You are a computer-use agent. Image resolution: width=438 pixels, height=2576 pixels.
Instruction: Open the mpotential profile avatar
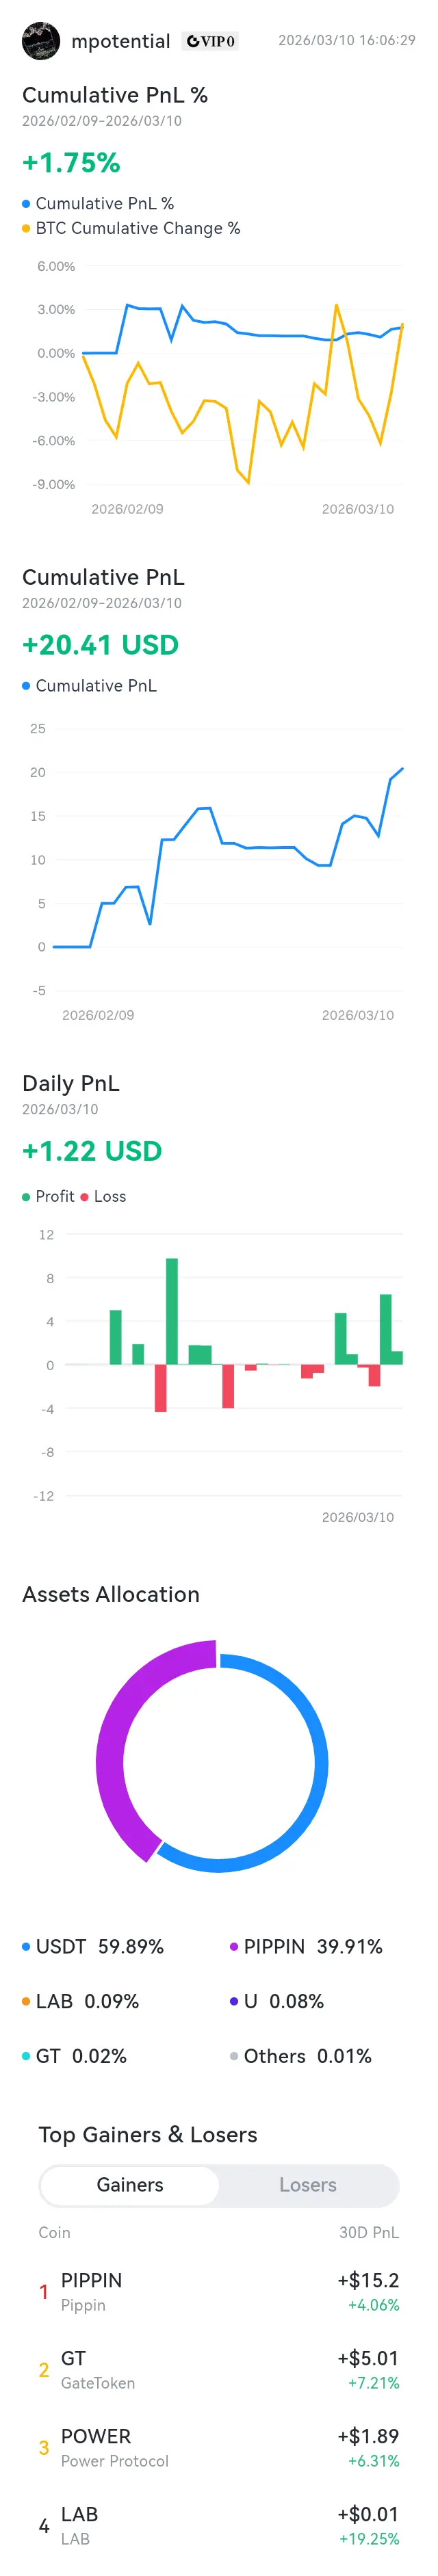[x=41, y=41]
